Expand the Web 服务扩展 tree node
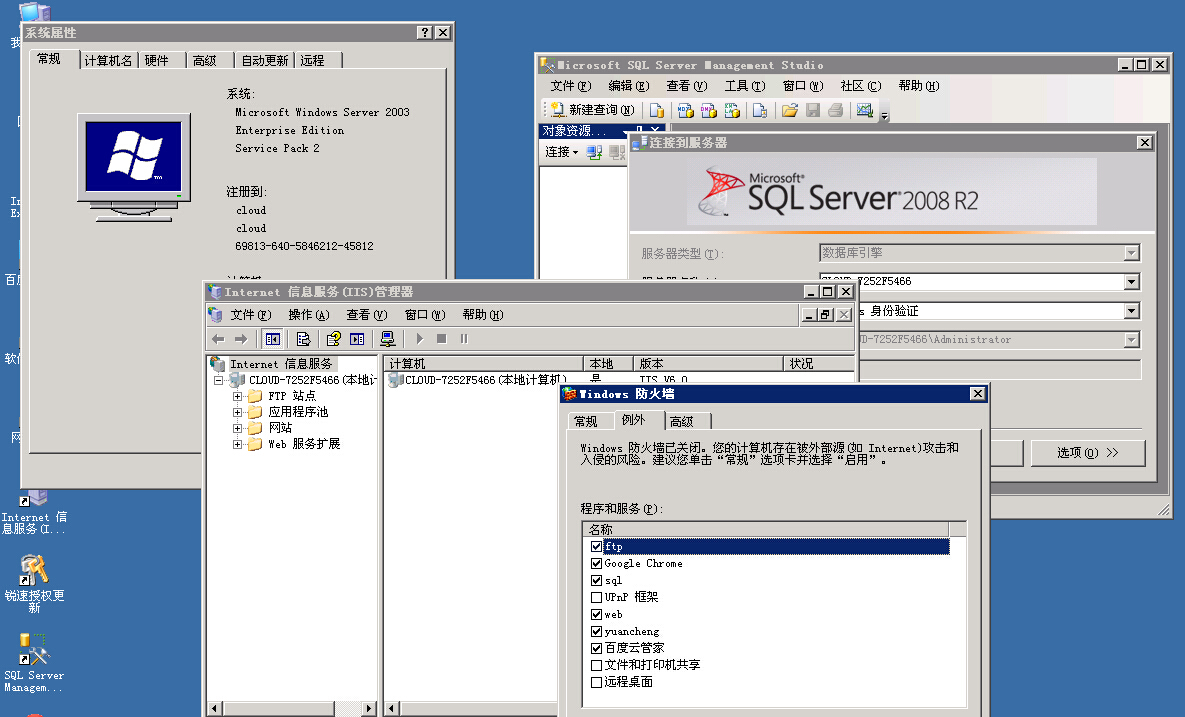1185x717 pixels. 237,444
